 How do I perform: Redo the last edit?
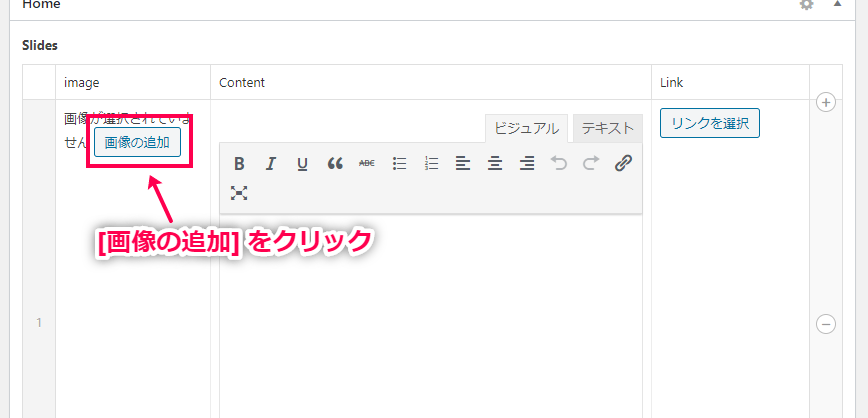coord(591,163)
